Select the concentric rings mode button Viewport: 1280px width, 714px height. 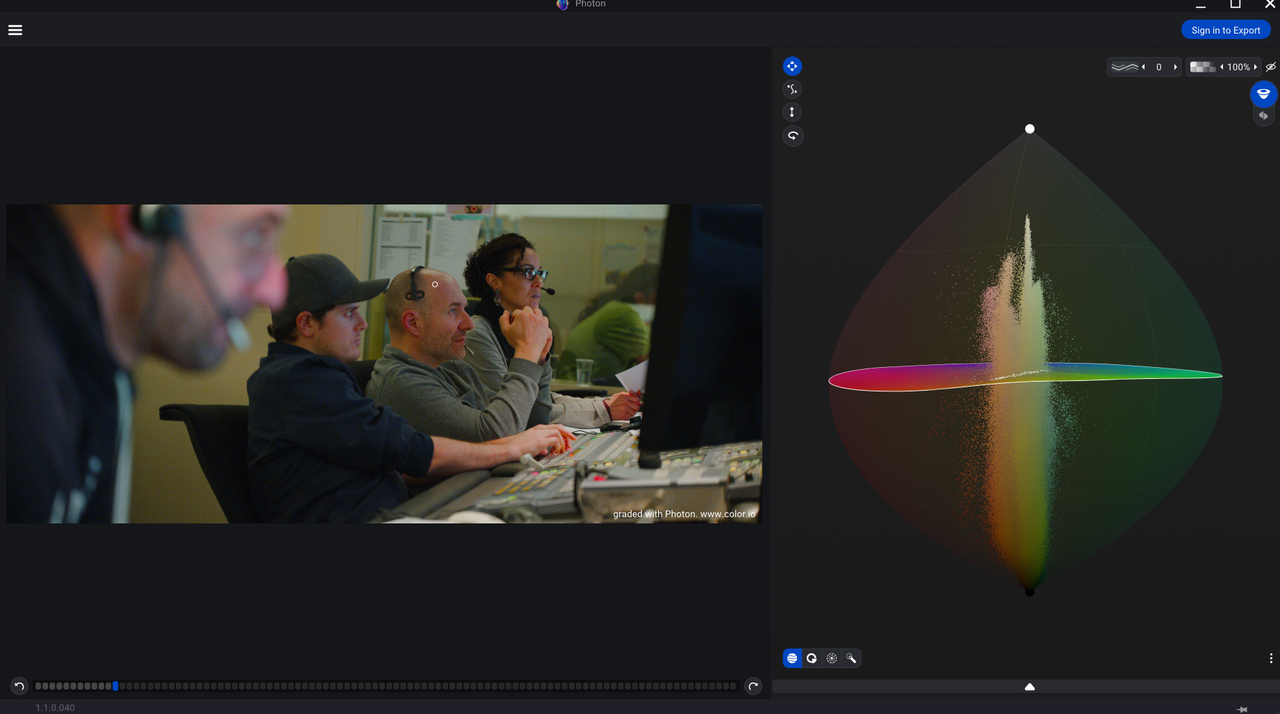pyautogui.click(x=831, y=658)
